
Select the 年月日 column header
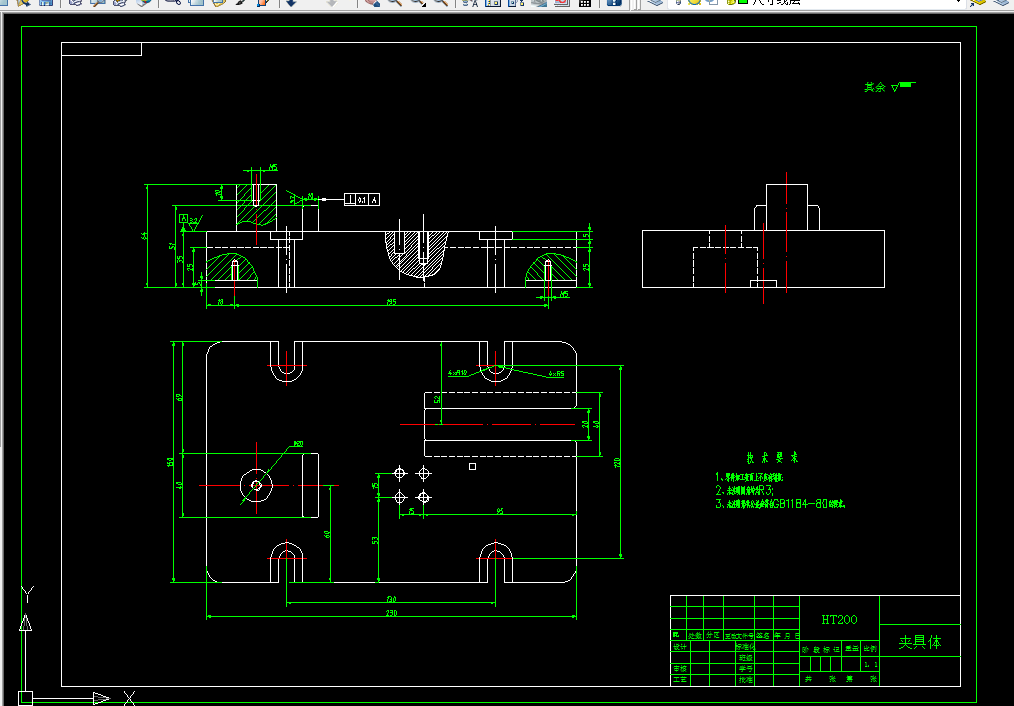786,636
